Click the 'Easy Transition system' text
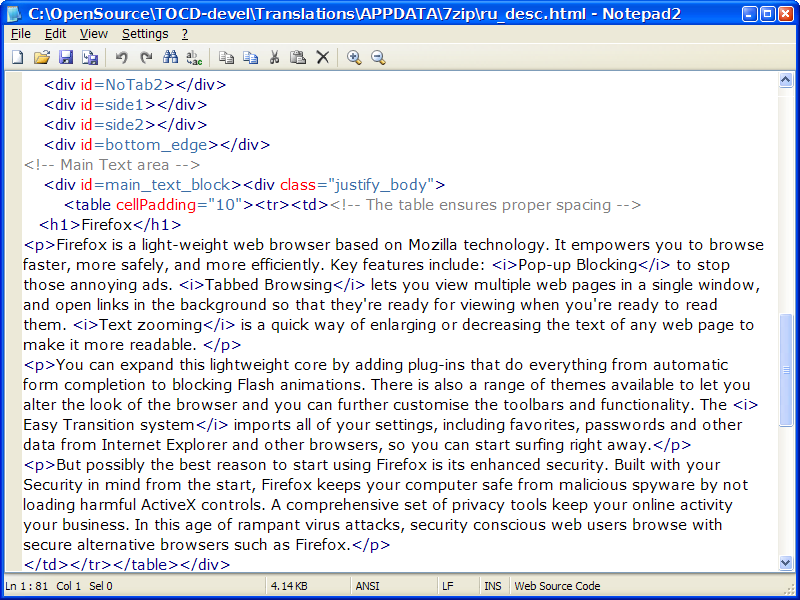The width and height of the screenshot is (800, 600). point(109,425)
